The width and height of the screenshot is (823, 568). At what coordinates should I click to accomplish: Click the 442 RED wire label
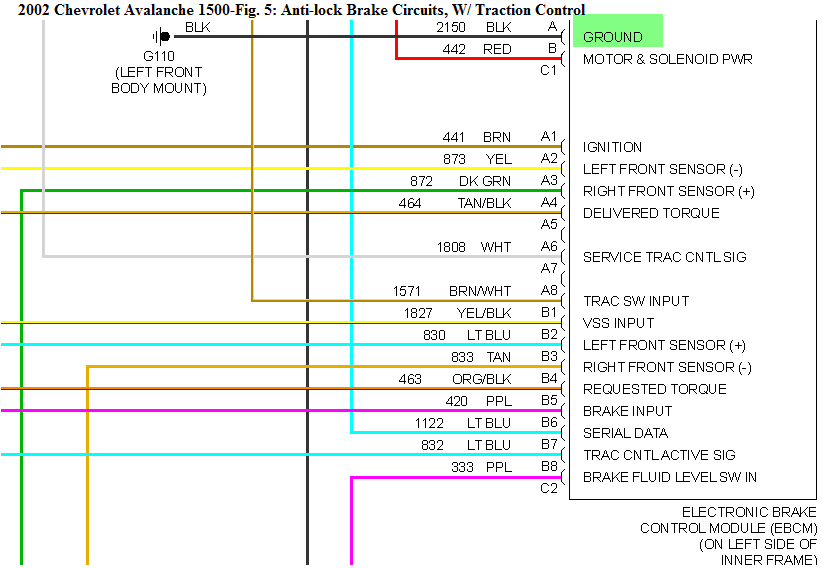pos(476,49)
